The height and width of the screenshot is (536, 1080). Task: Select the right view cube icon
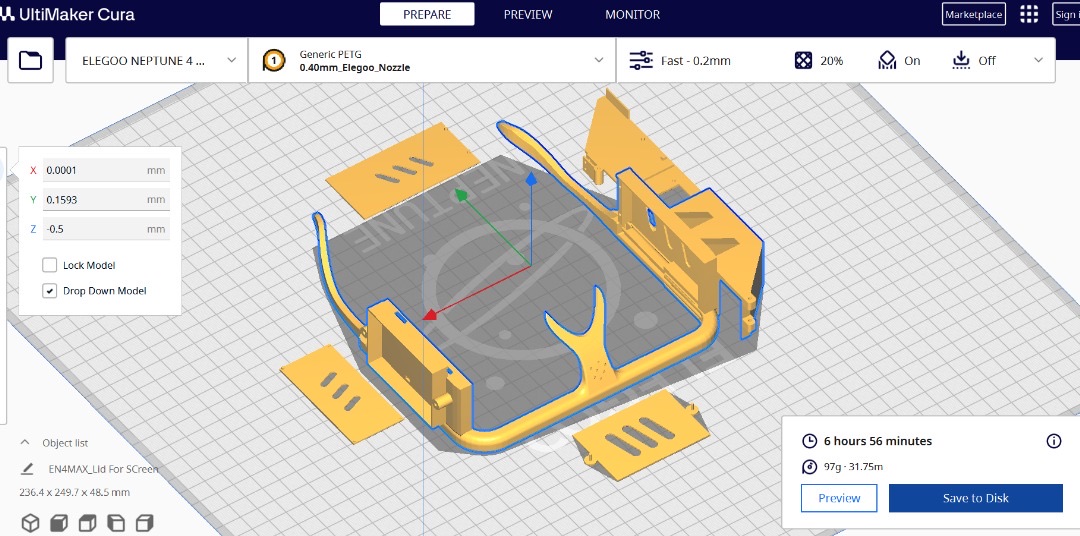[x=144, y=522]
